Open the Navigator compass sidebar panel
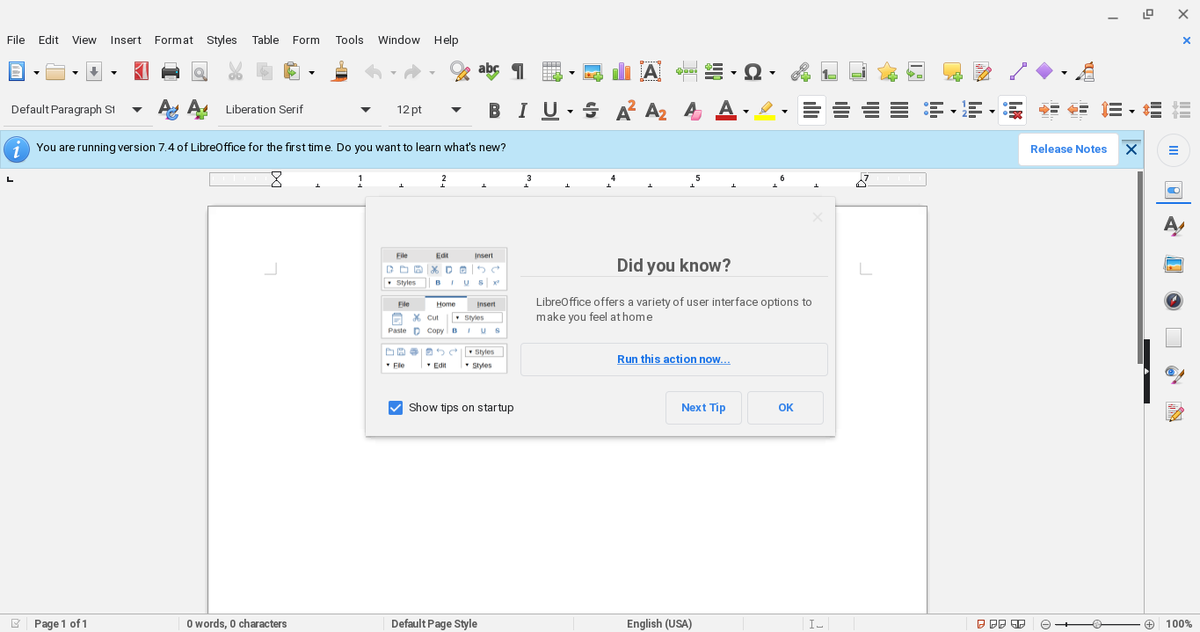 (1174, 301)
